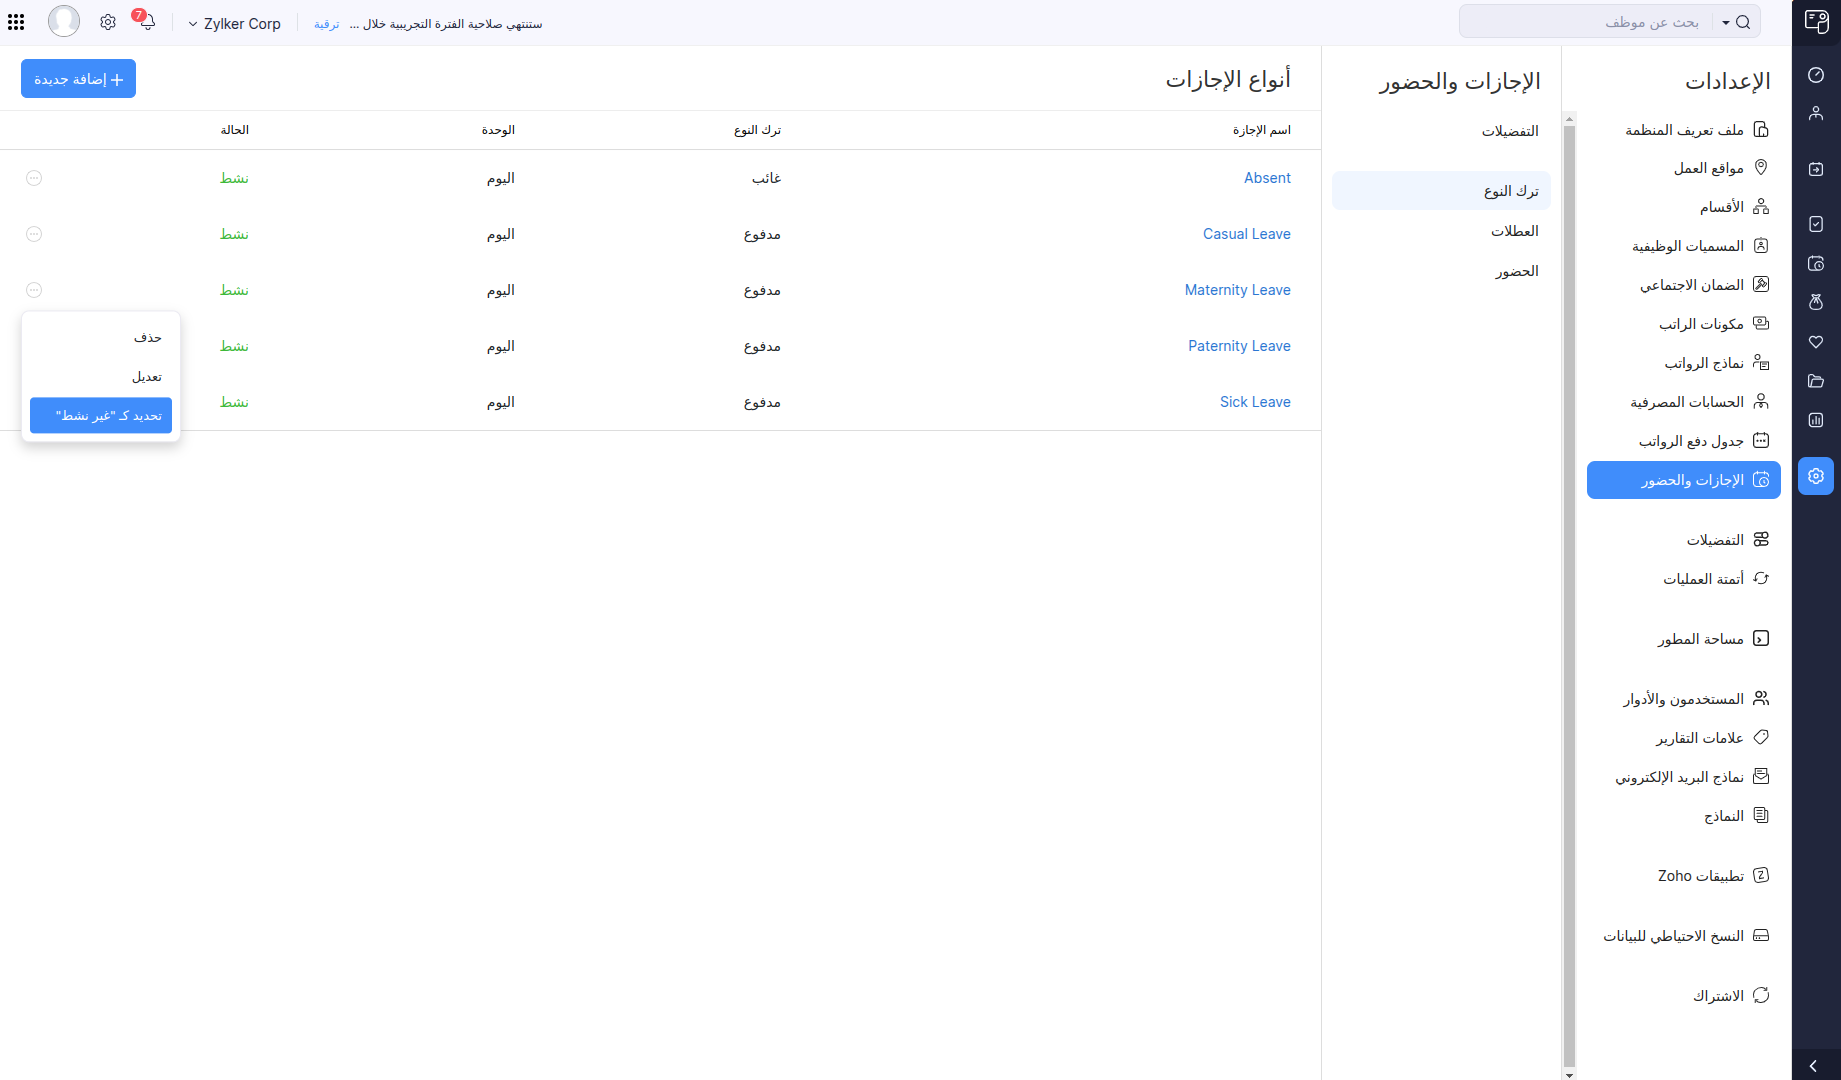Click the إضافة جديدة button
Viewport: 1841px width, 1080px height.
[x=78, y=79]
